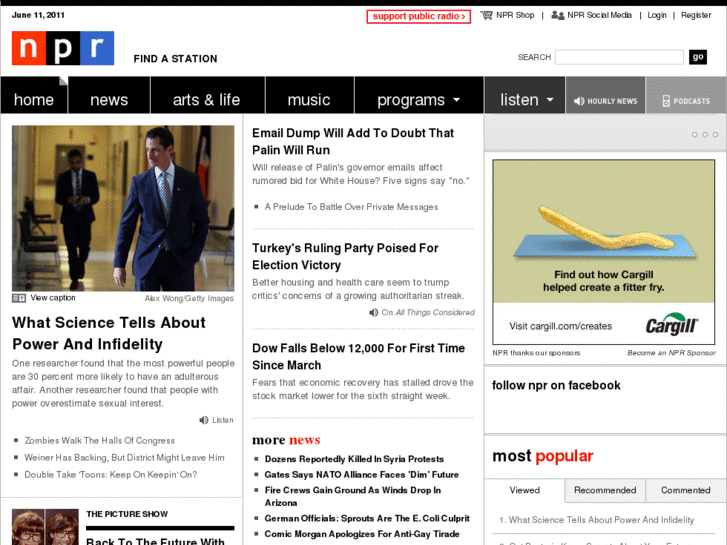Viewport: 727px width, 545px height.
Task: Click the NPR logo
Action: coord(63,48)
